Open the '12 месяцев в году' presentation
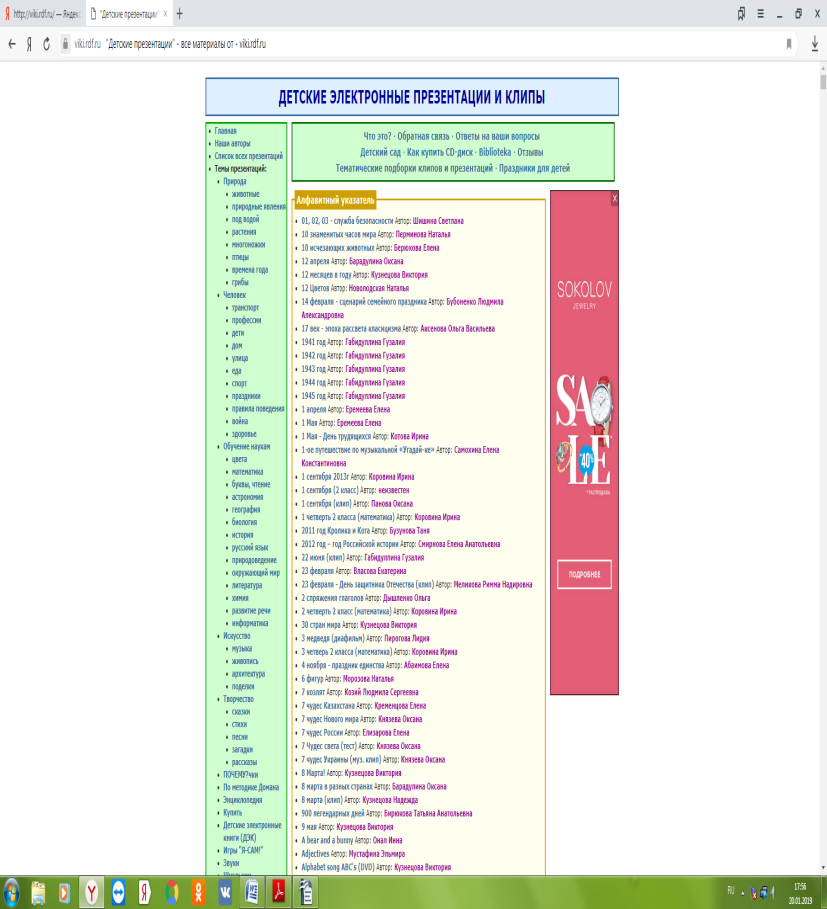This screenshot has width=827, height=909. [x=326, y=275]
